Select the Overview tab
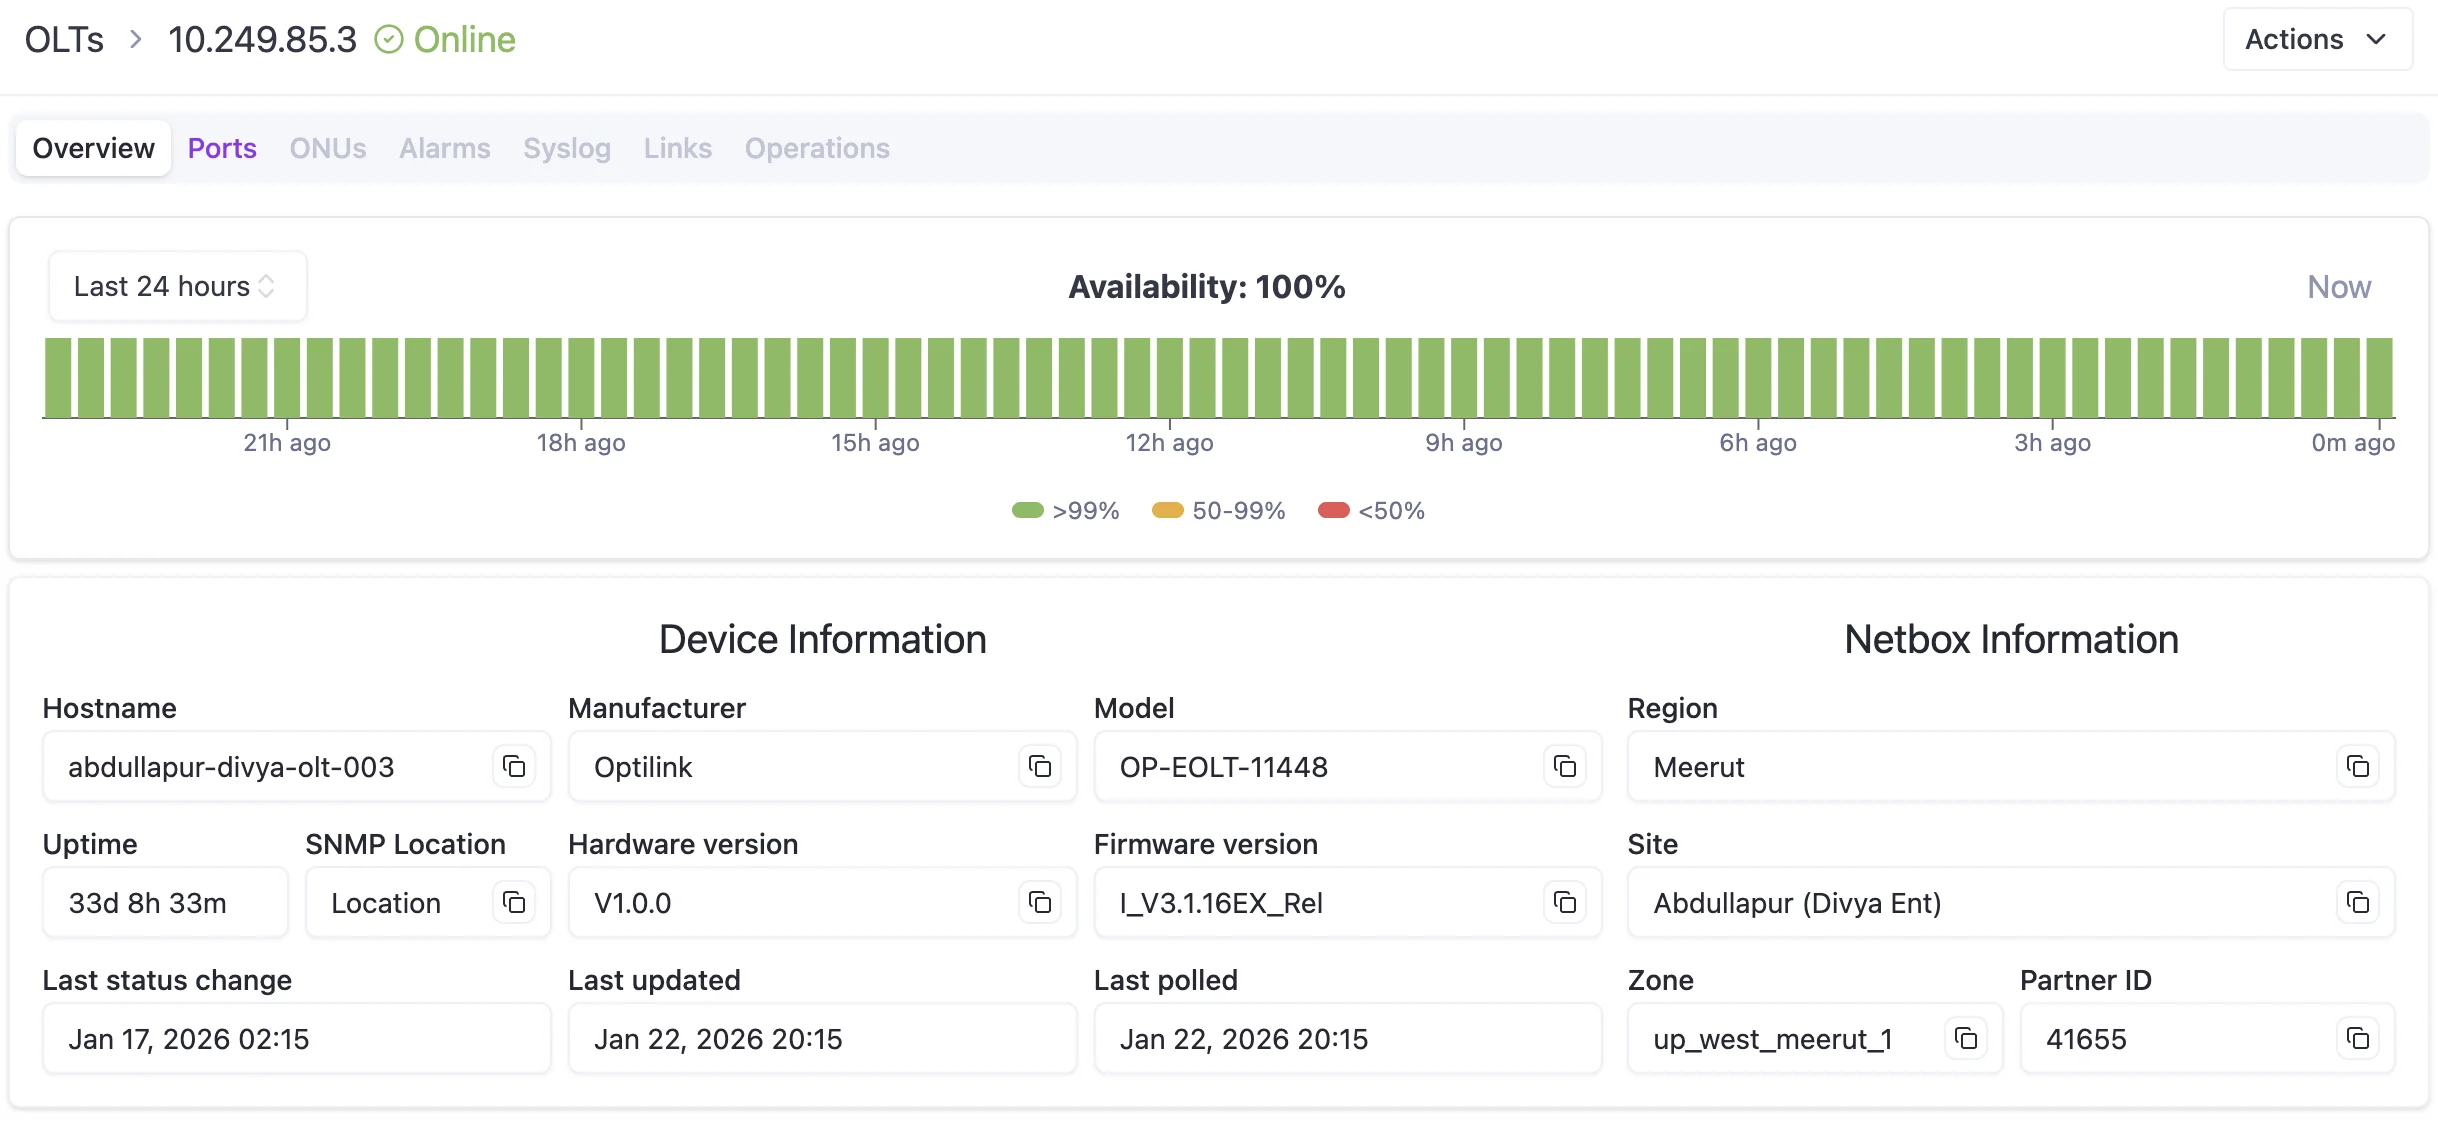 click(92, 148)
